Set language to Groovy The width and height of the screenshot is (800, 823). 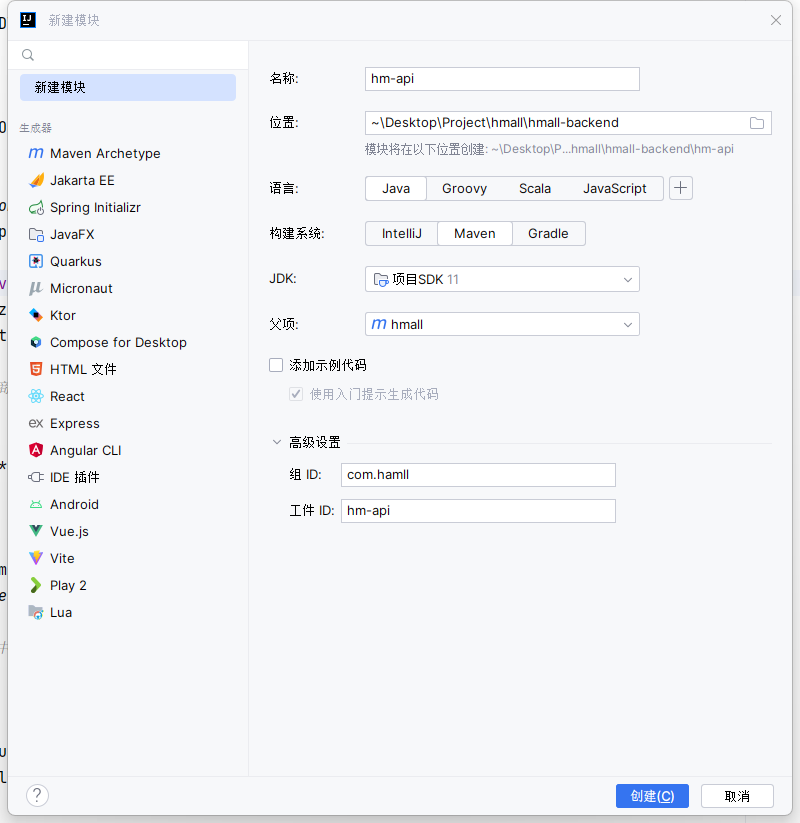pyautogui.click(x=464, y=188)
